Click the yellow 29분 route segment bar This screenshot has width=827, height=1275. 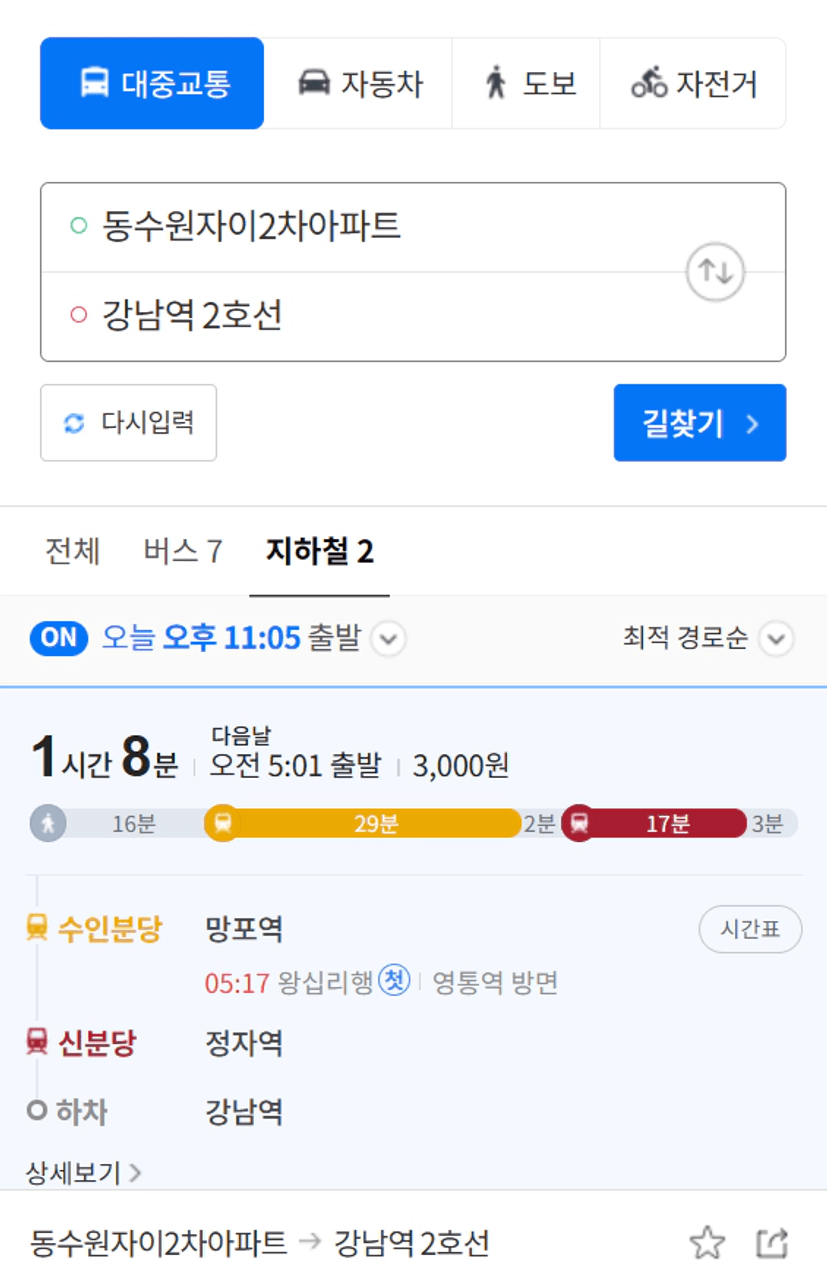[x=375, y=824]
